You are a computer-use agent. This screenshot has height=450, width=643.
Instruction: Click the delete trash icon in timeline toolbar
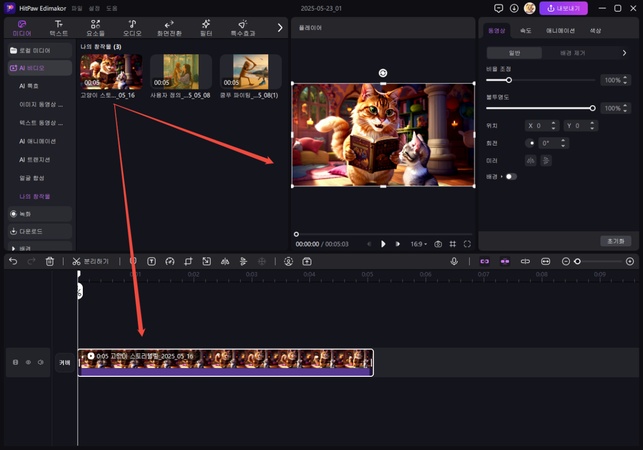[49, 261]
